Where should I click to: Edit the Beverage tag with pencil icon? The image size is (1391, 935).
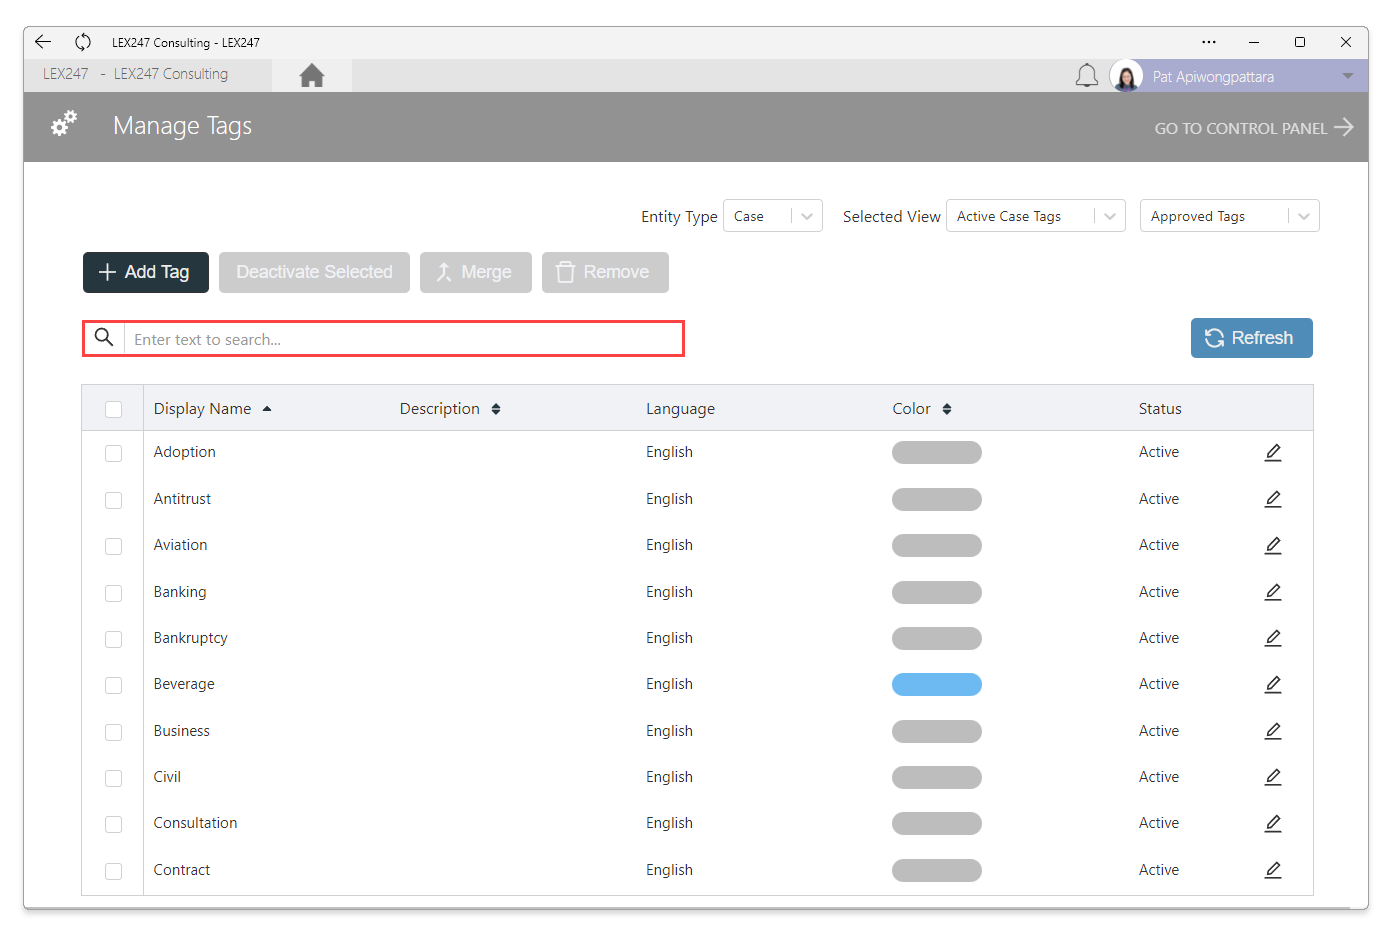tap(1273, 684)
